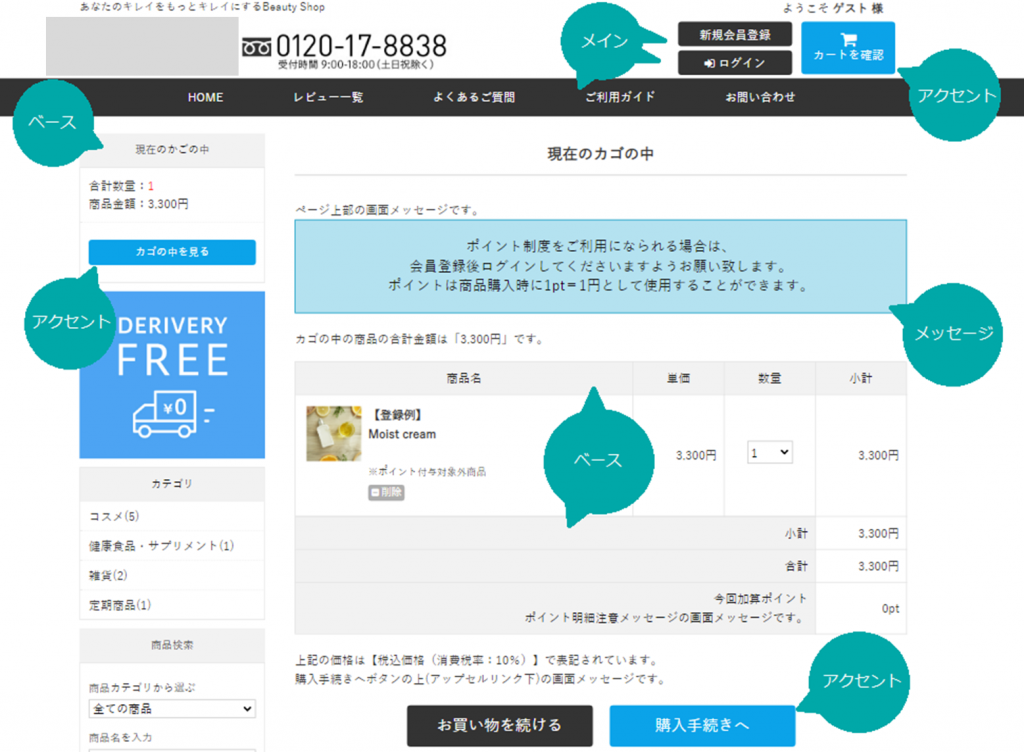Open よくあるご質問 navigation item
This screenshot has height=752, width=1024.
pyautogui.click(x=474, y=97)
